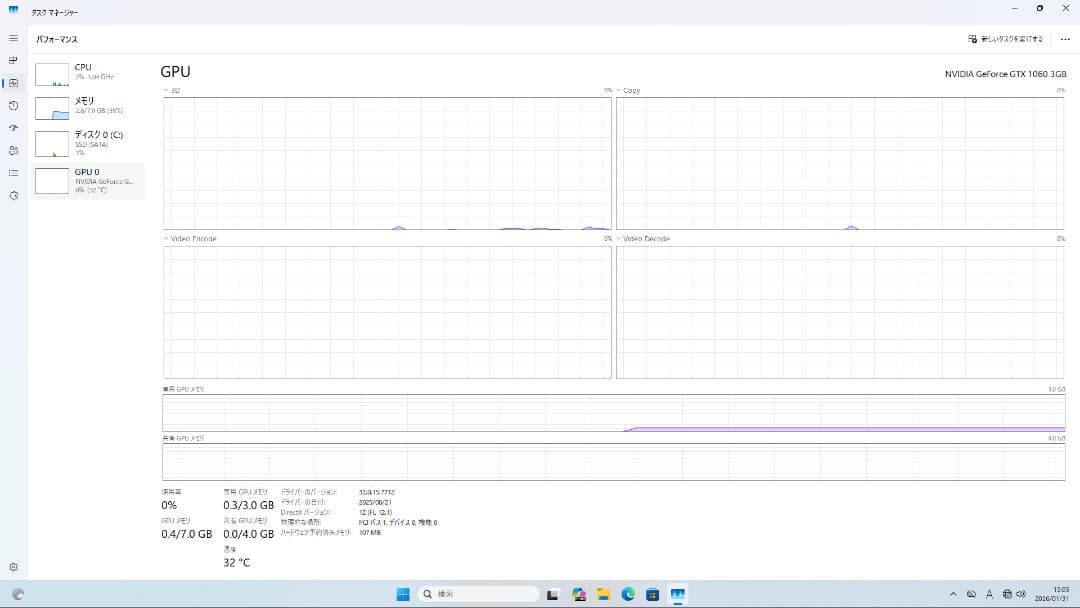The image size is (1080, 608).
Task: Change the 3D graph type via its dropdown
Action: (168, 90)
